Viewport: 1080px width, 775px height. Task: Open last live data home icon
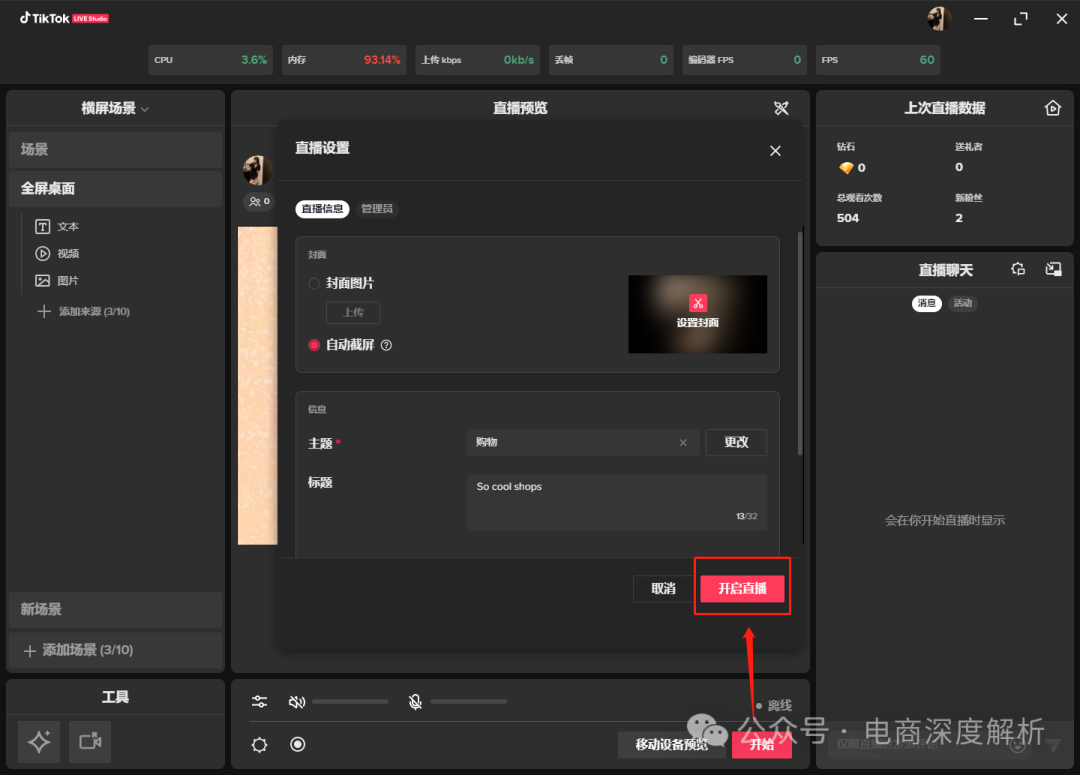pos(1052,108)
